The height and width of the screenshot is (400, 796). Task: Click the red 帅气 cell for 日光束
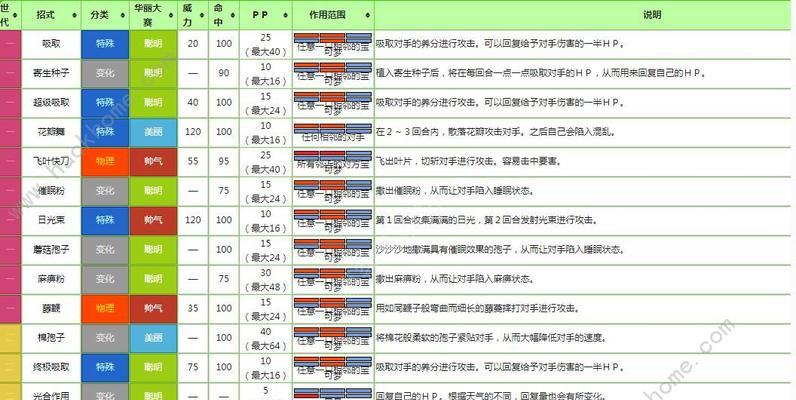pos(152,217)
